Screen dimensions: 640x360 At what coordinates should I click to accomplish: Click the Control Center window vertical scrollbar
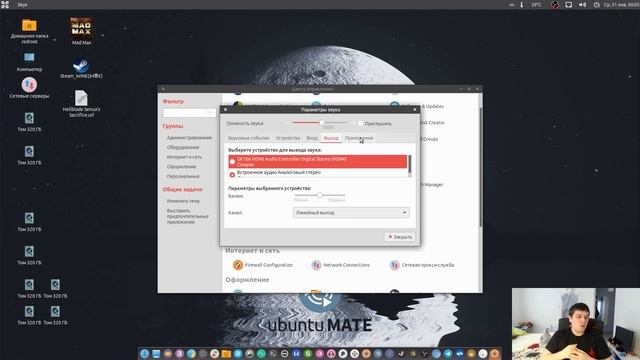pyautogui.click(x=480, y=167)
